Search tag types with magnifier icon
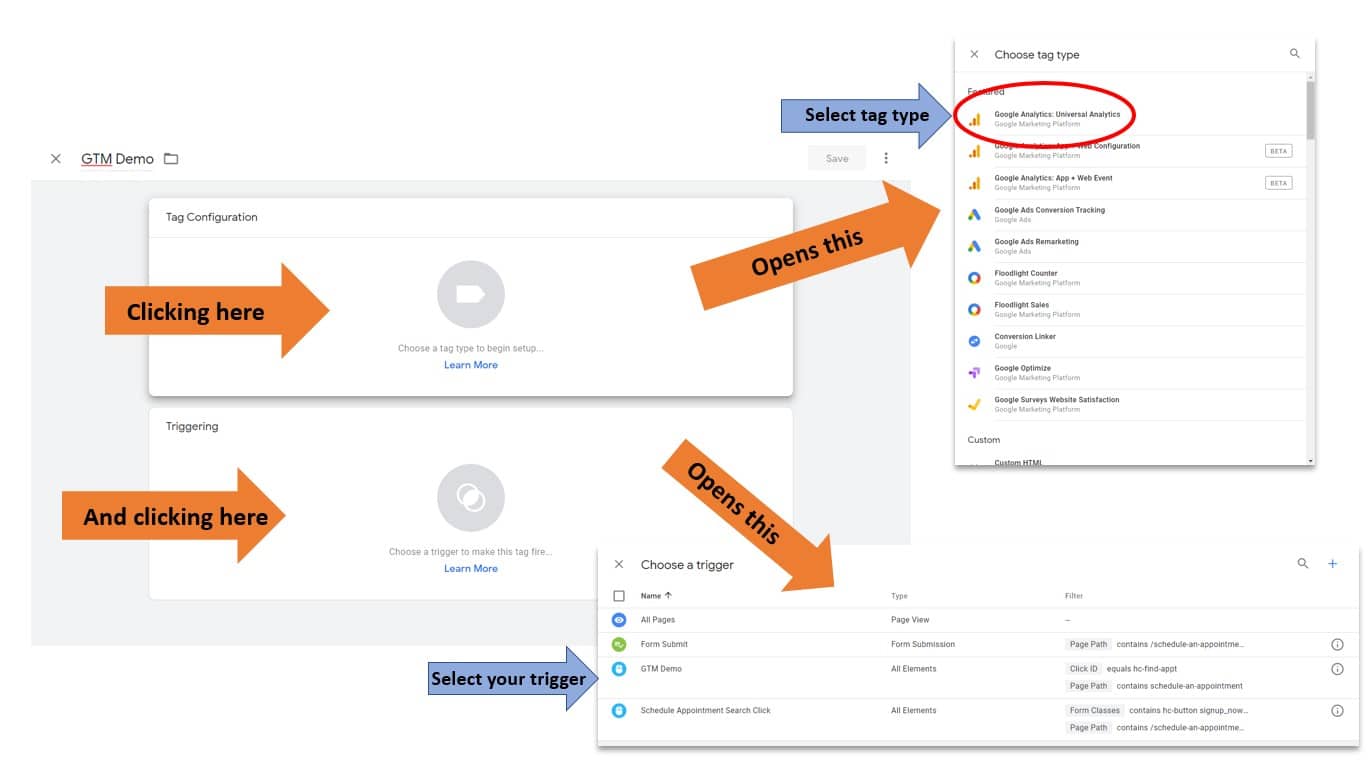Image resolution: width=1371 pixels, height=763 pixels. click(1295, 54)
